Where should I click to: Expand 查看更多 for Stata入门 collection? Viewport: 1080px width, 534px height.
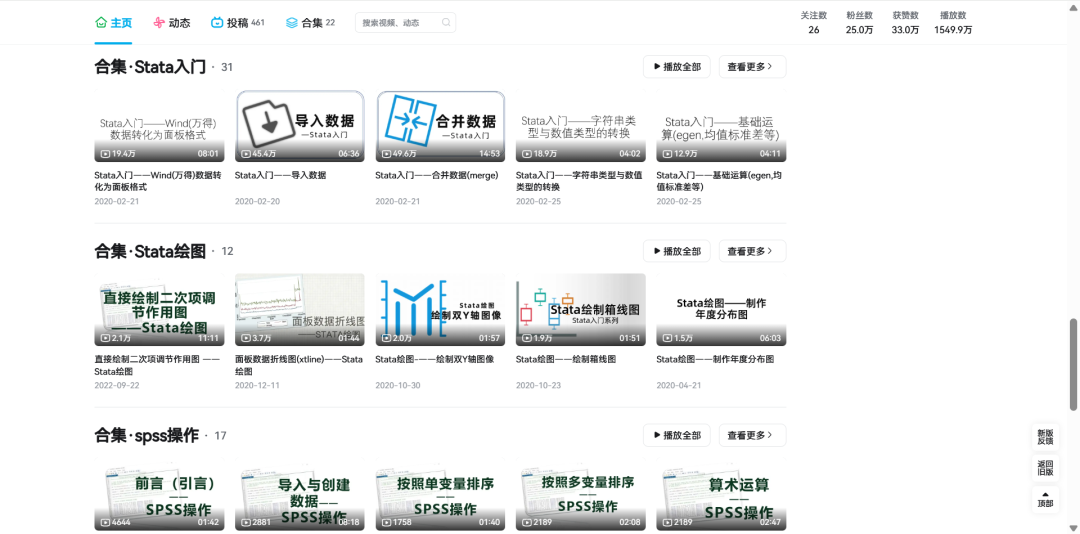[x=752, y=67]
